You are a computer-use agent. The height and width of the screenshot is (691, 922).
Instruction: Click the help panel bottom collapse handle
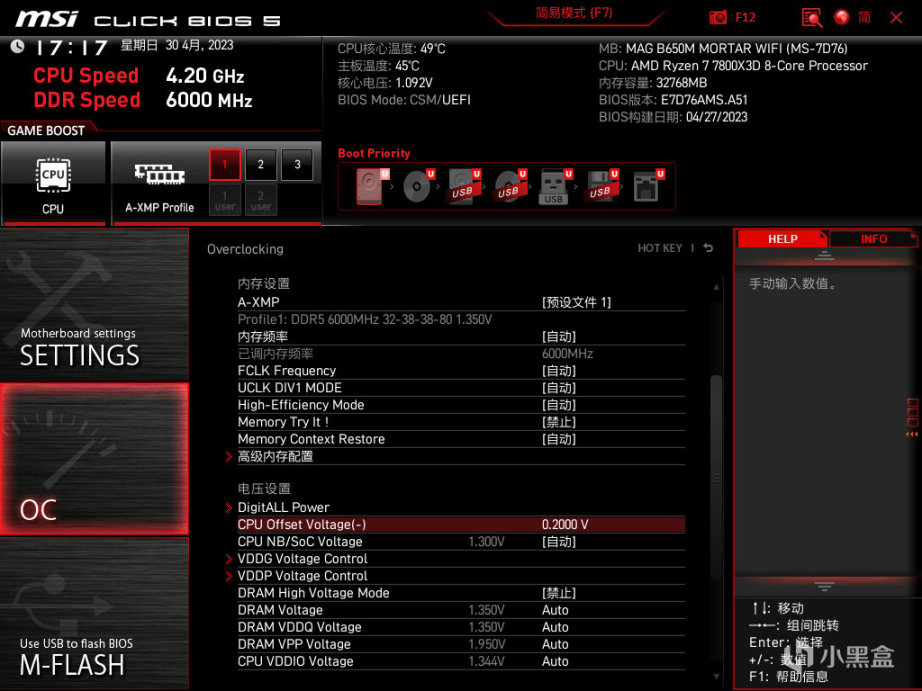[824, 586]
